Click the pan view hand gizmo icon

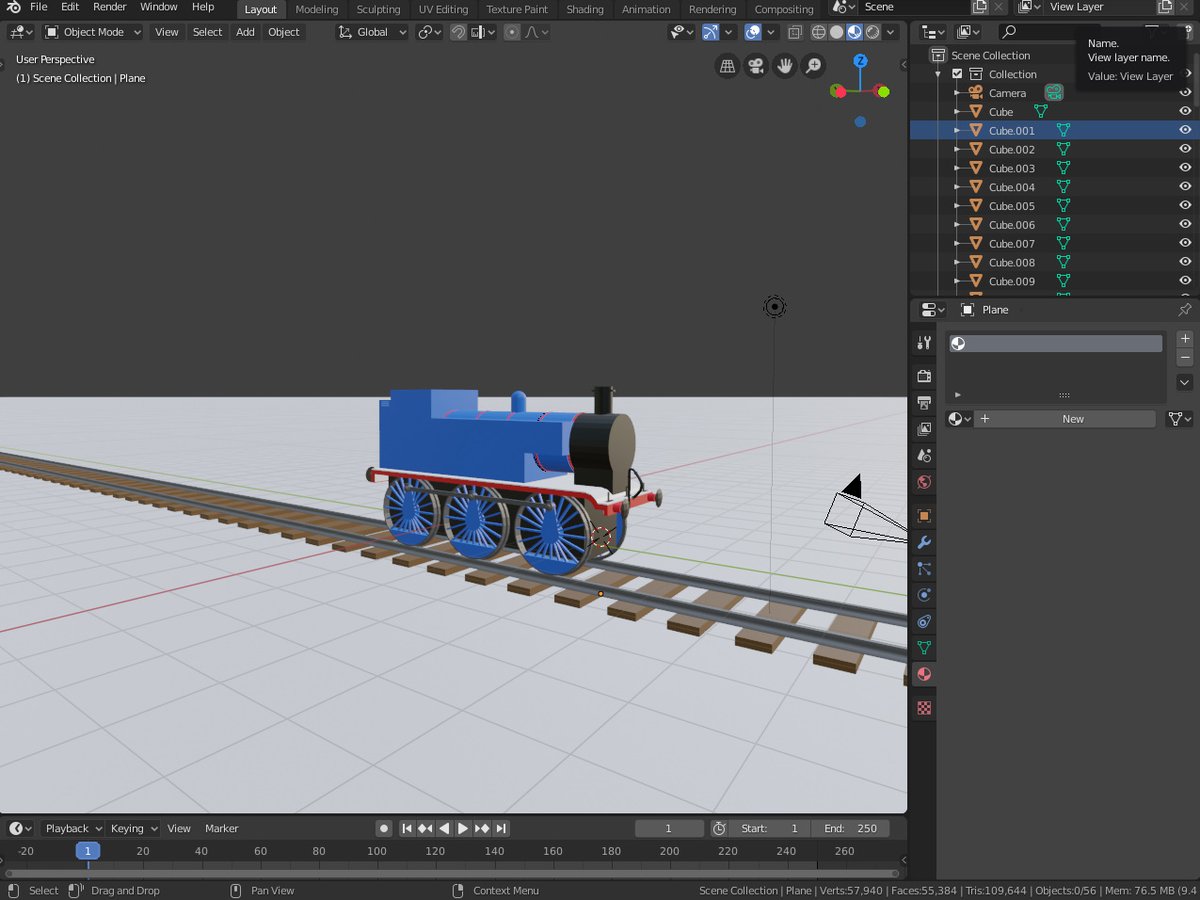pyautogui.click(x=785, y=66)
